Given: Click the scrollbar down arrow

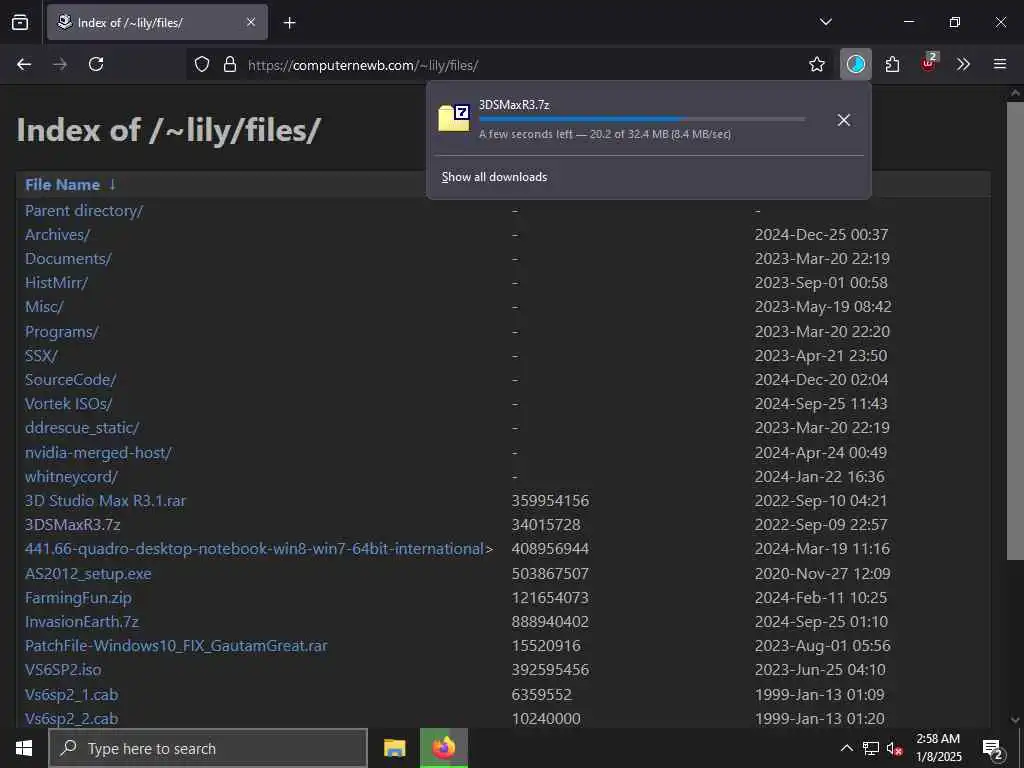Looking at the screenshot, I should coord(1016,720).
